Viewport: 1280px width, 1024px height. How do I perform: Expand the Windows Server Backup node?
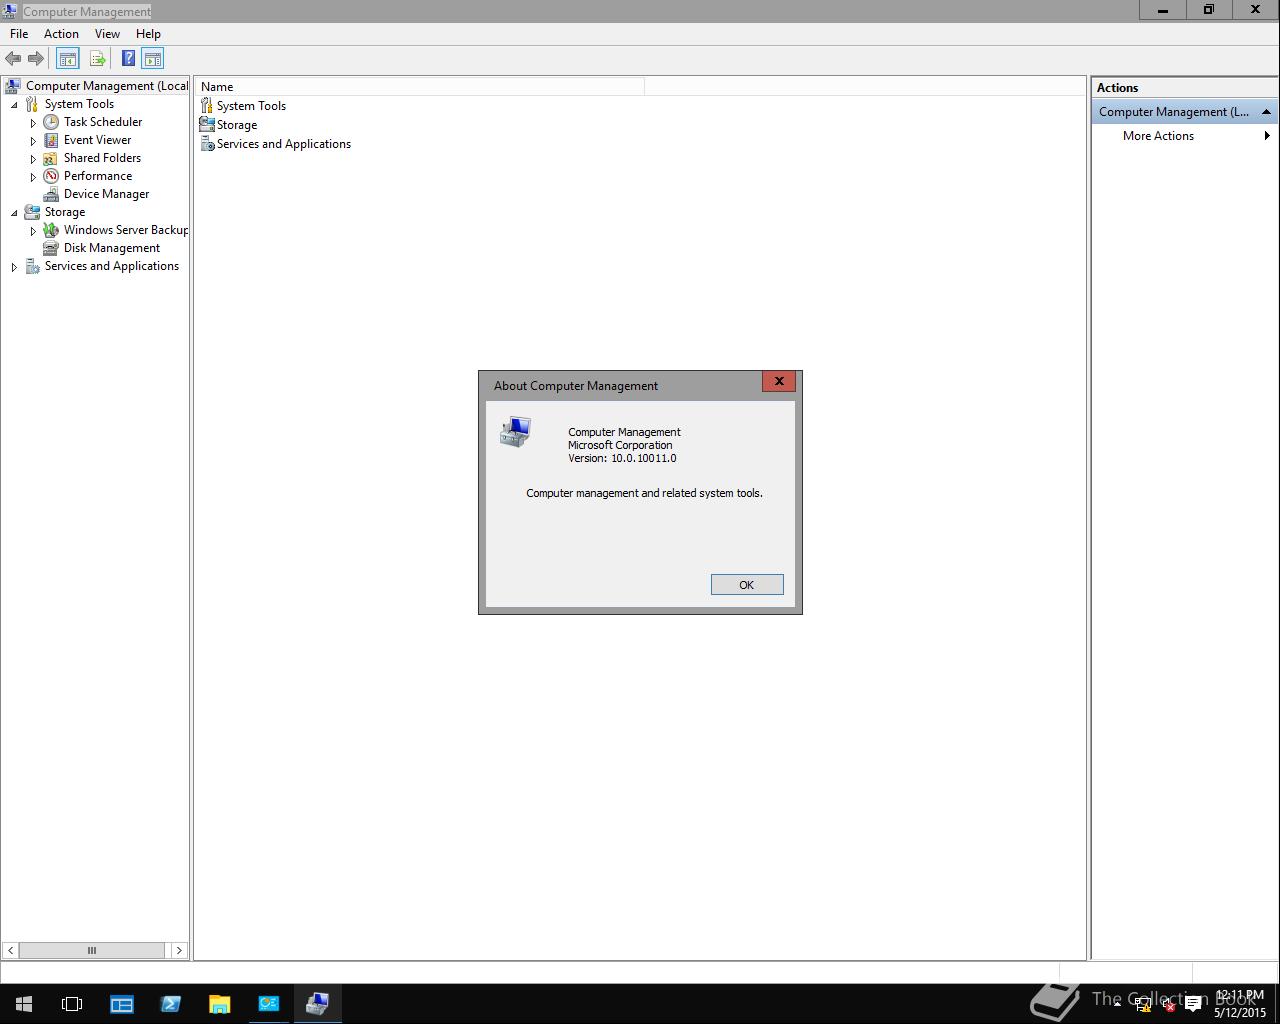[33, 231]
